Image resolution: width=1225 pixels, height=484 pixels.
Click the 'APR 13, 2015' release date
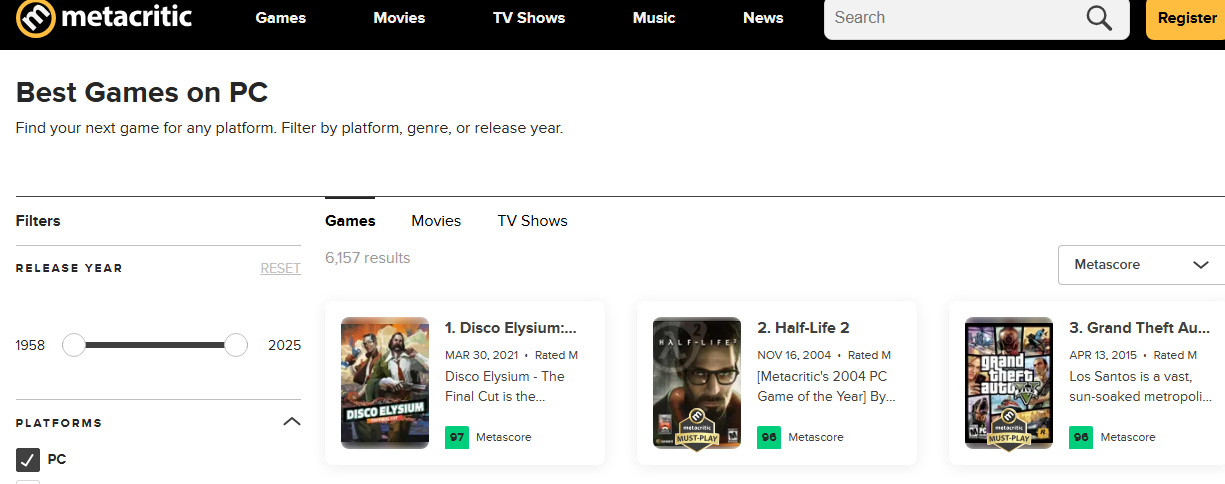(x=1103, y=355)
